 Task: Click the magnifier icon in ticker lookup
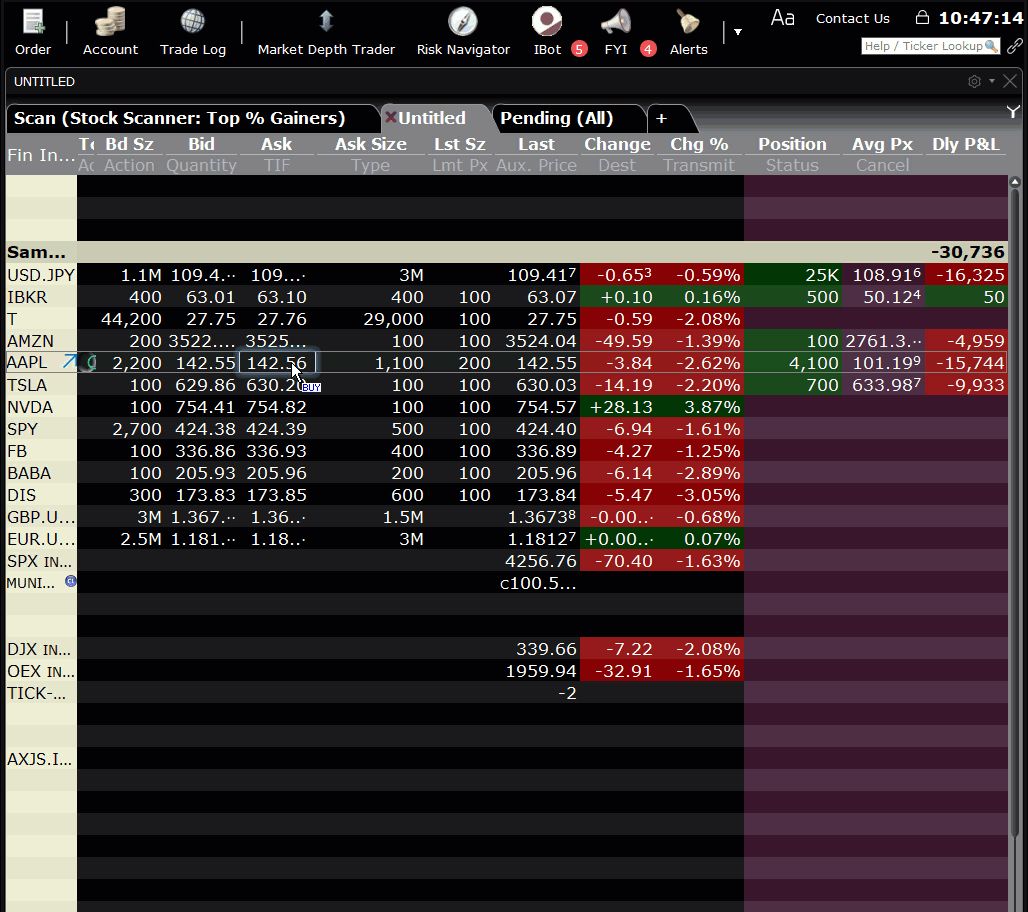point(991,46)
